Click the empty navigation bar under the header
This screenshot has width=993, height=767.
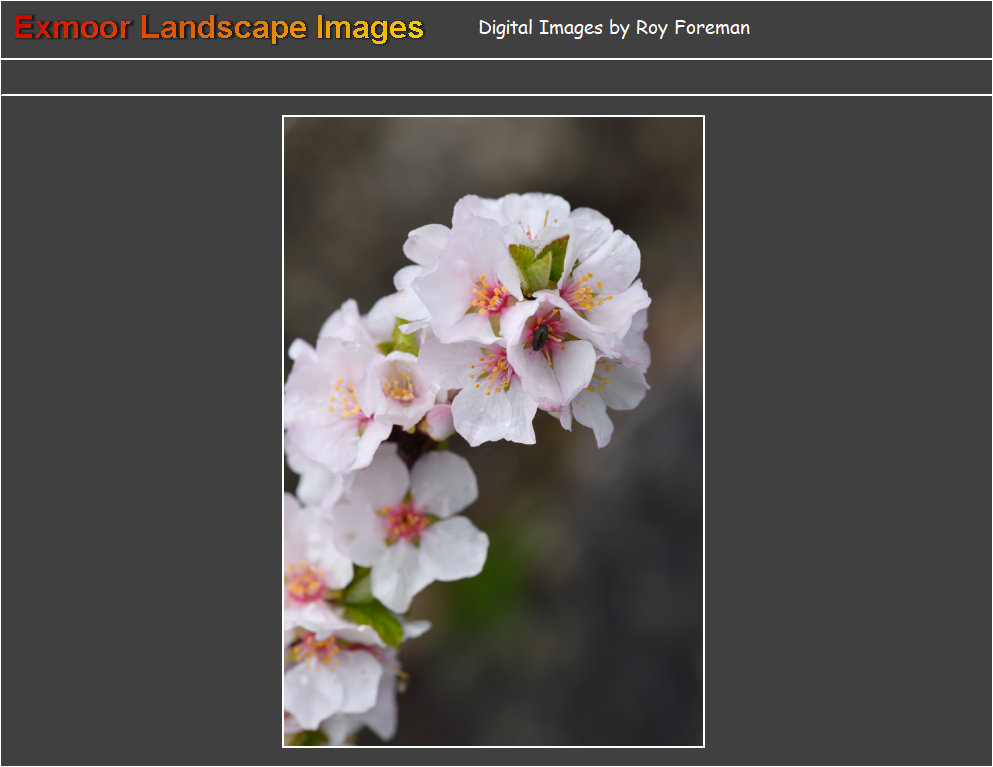(496, 77)
